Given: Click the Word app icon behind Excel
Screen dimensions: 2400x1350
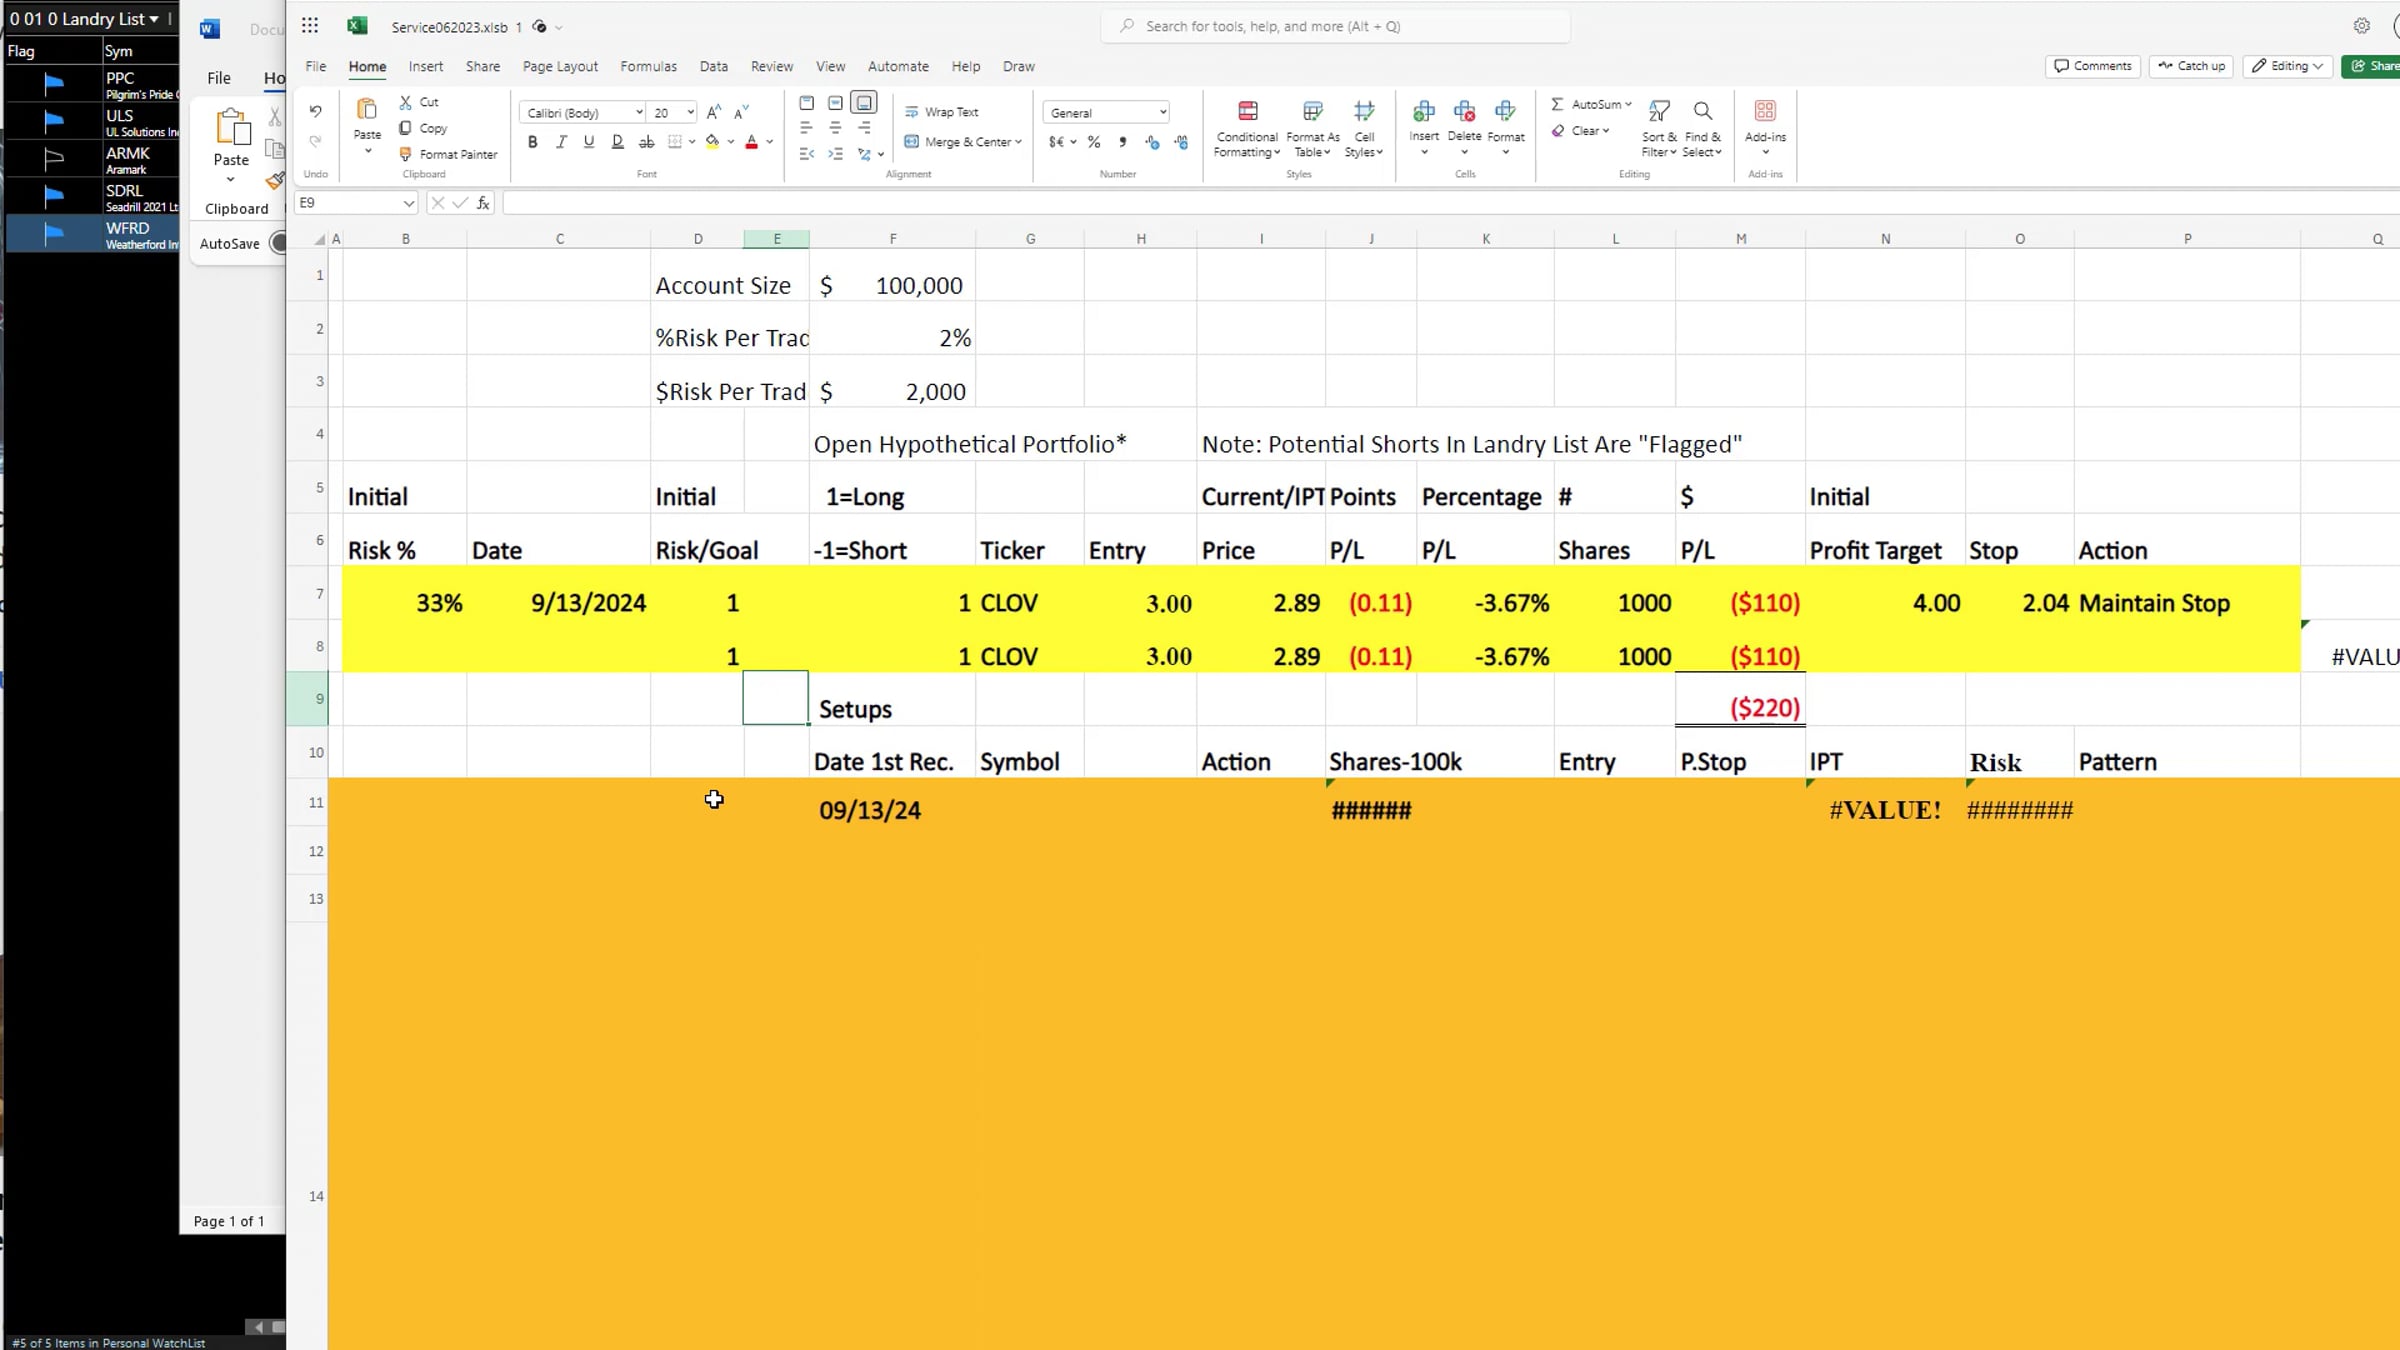Looking at the screenshot, I should pos(209,28).
